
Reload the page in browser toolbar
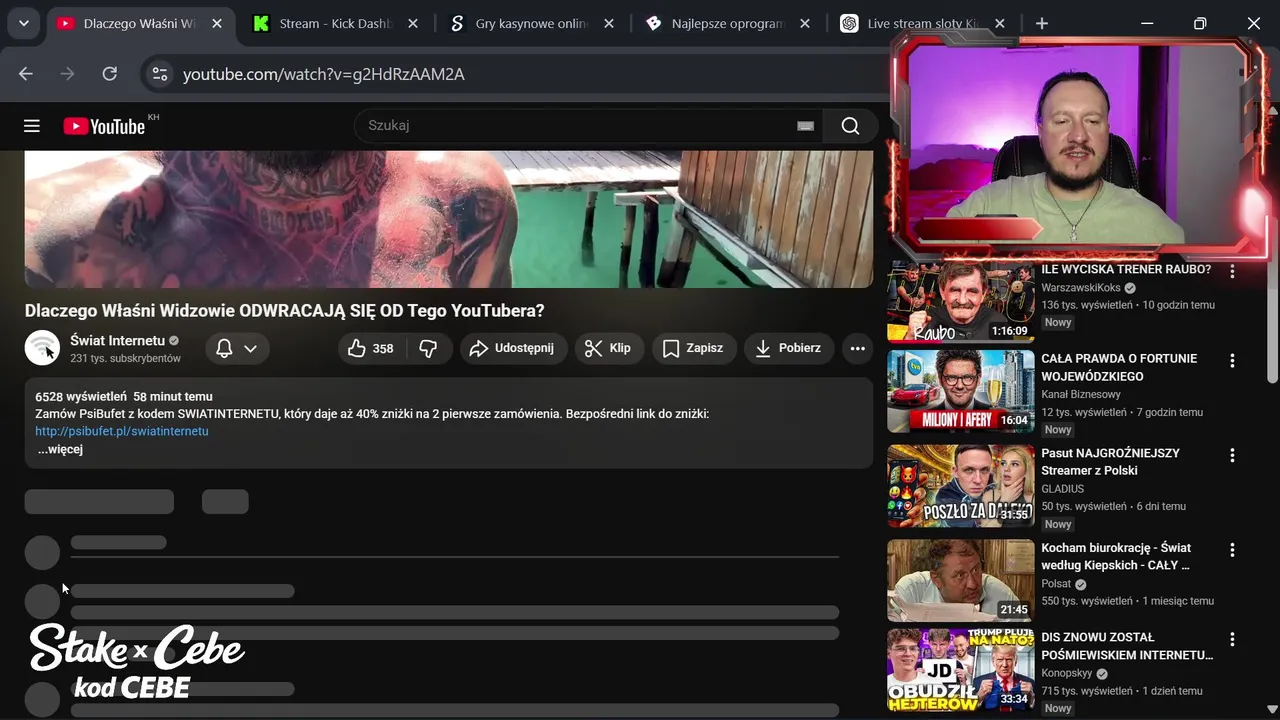pos(110,74)
